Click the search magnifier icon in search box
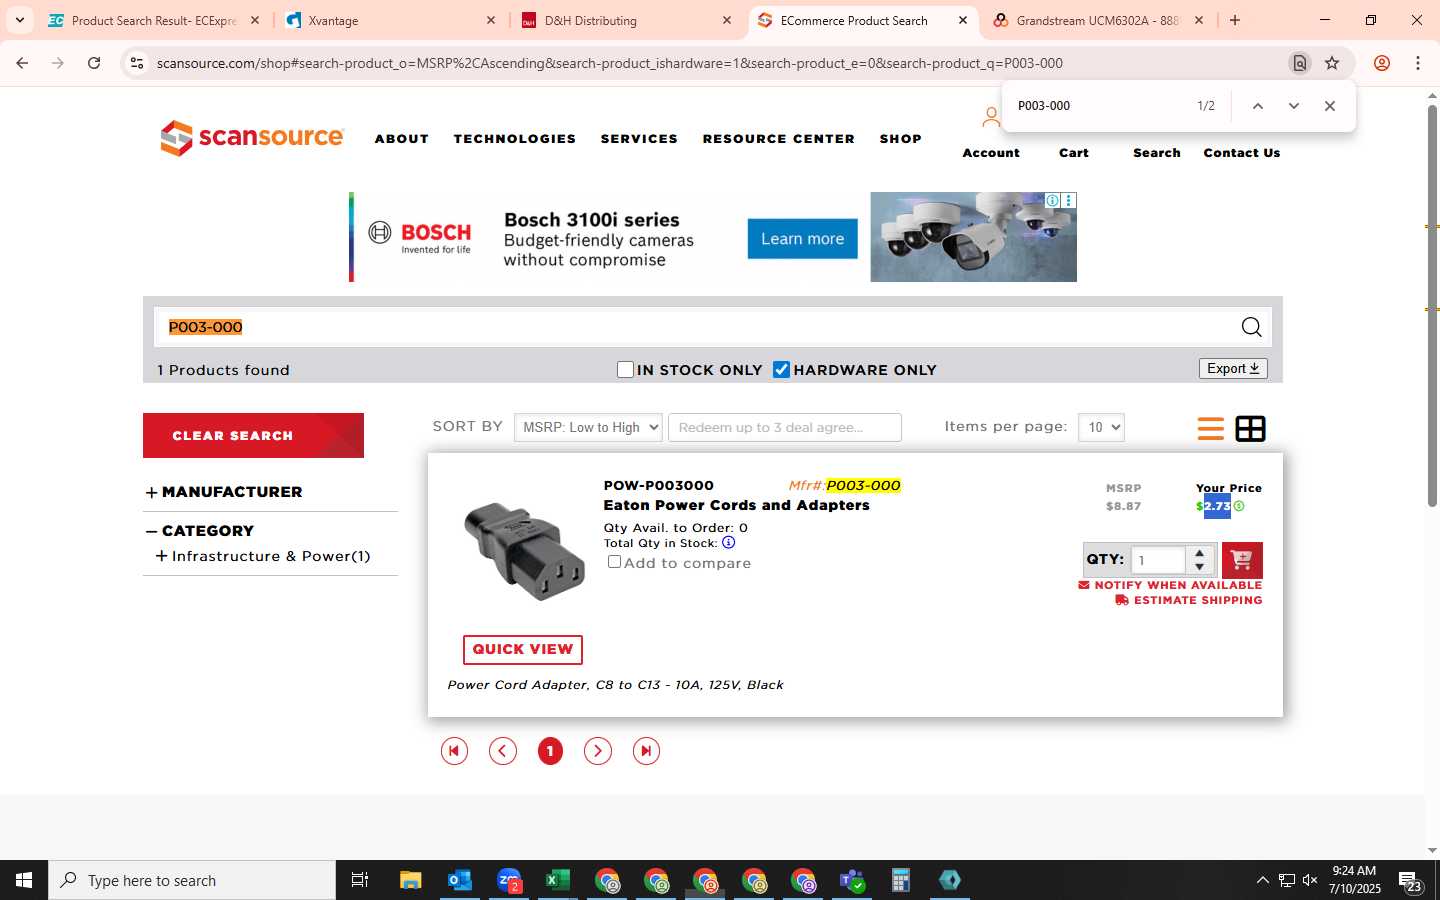 coord(1251,327)
